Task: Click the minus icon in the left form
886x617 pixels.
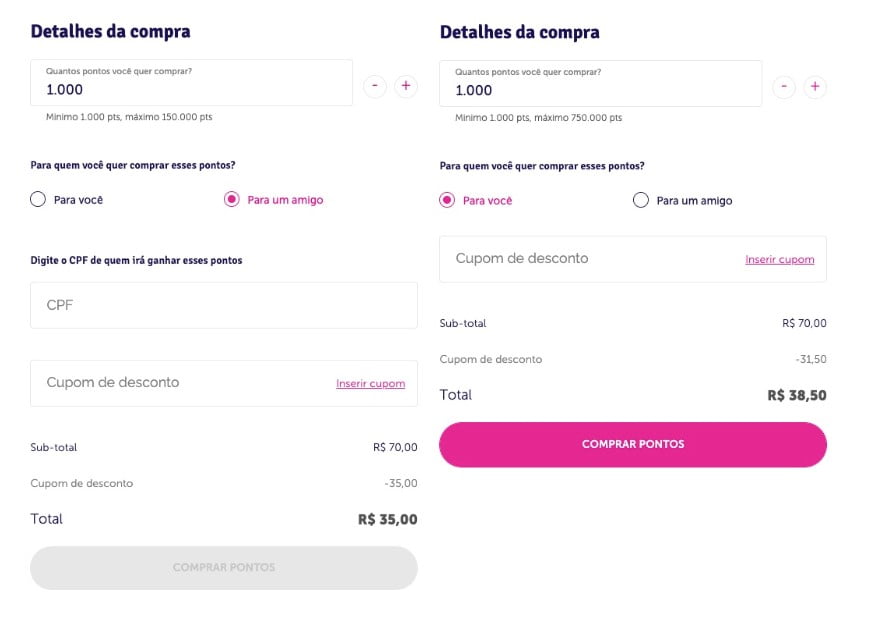Action: click(375, 86)
